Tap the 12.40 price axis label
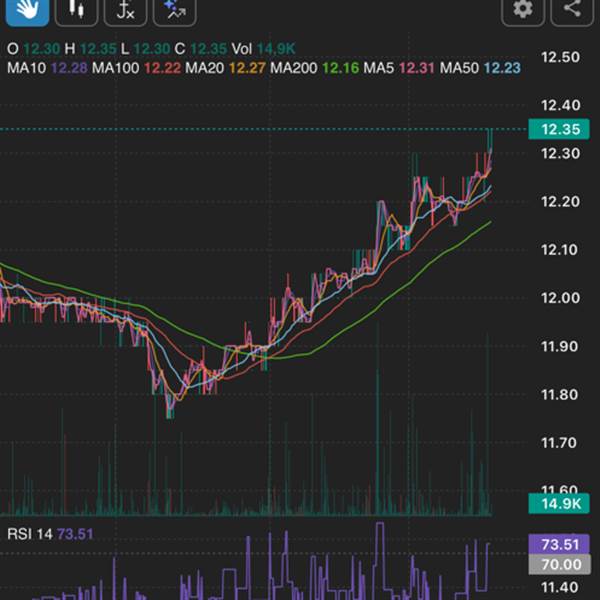Image resolution: width=600 pixels, height=600 pixels. click(560, 105)
